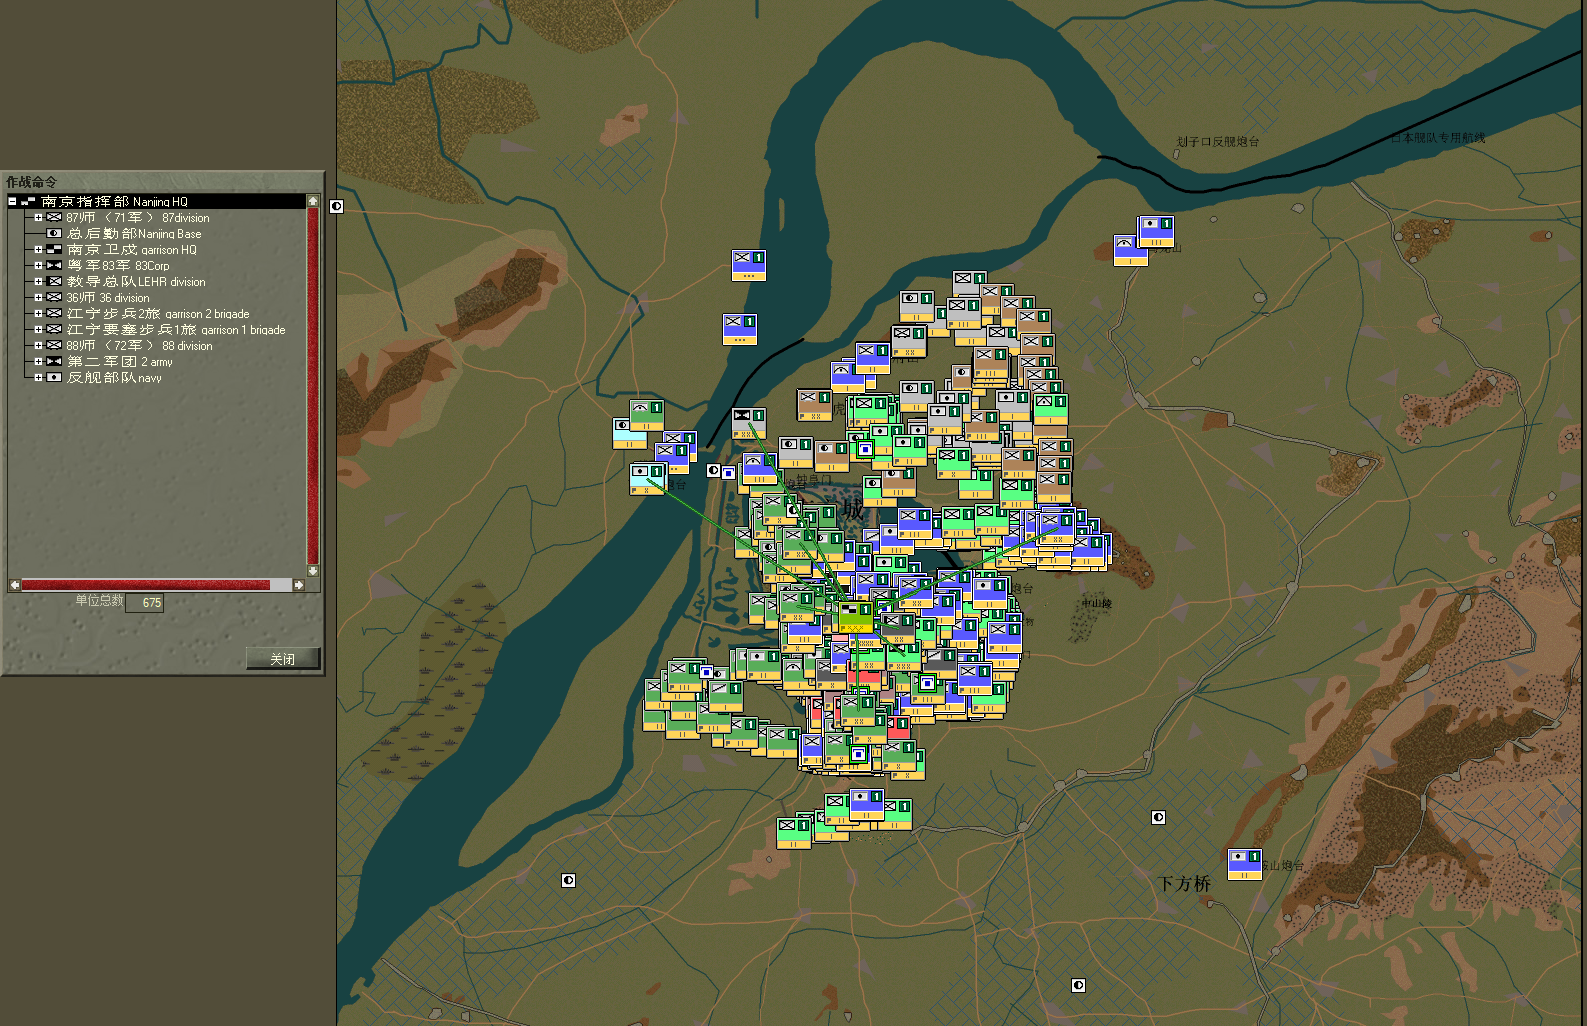Click the 2 army unit symbol

pos(54,362)
